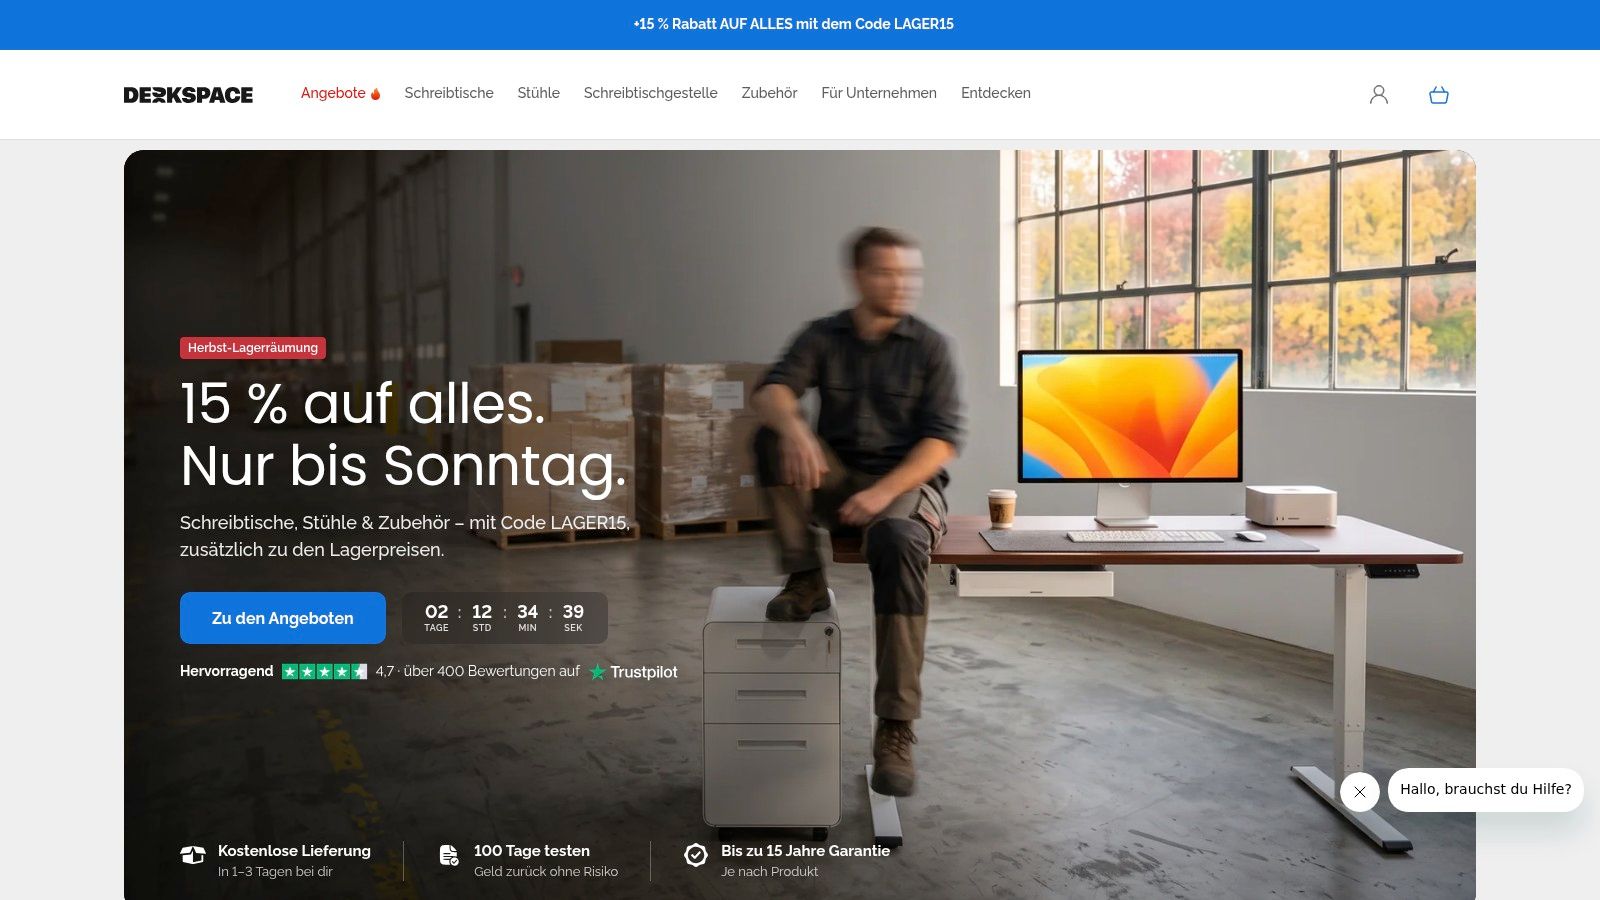
Task: Click 'Geld zurück ohne Risiko' text
Action: (546, 872)
